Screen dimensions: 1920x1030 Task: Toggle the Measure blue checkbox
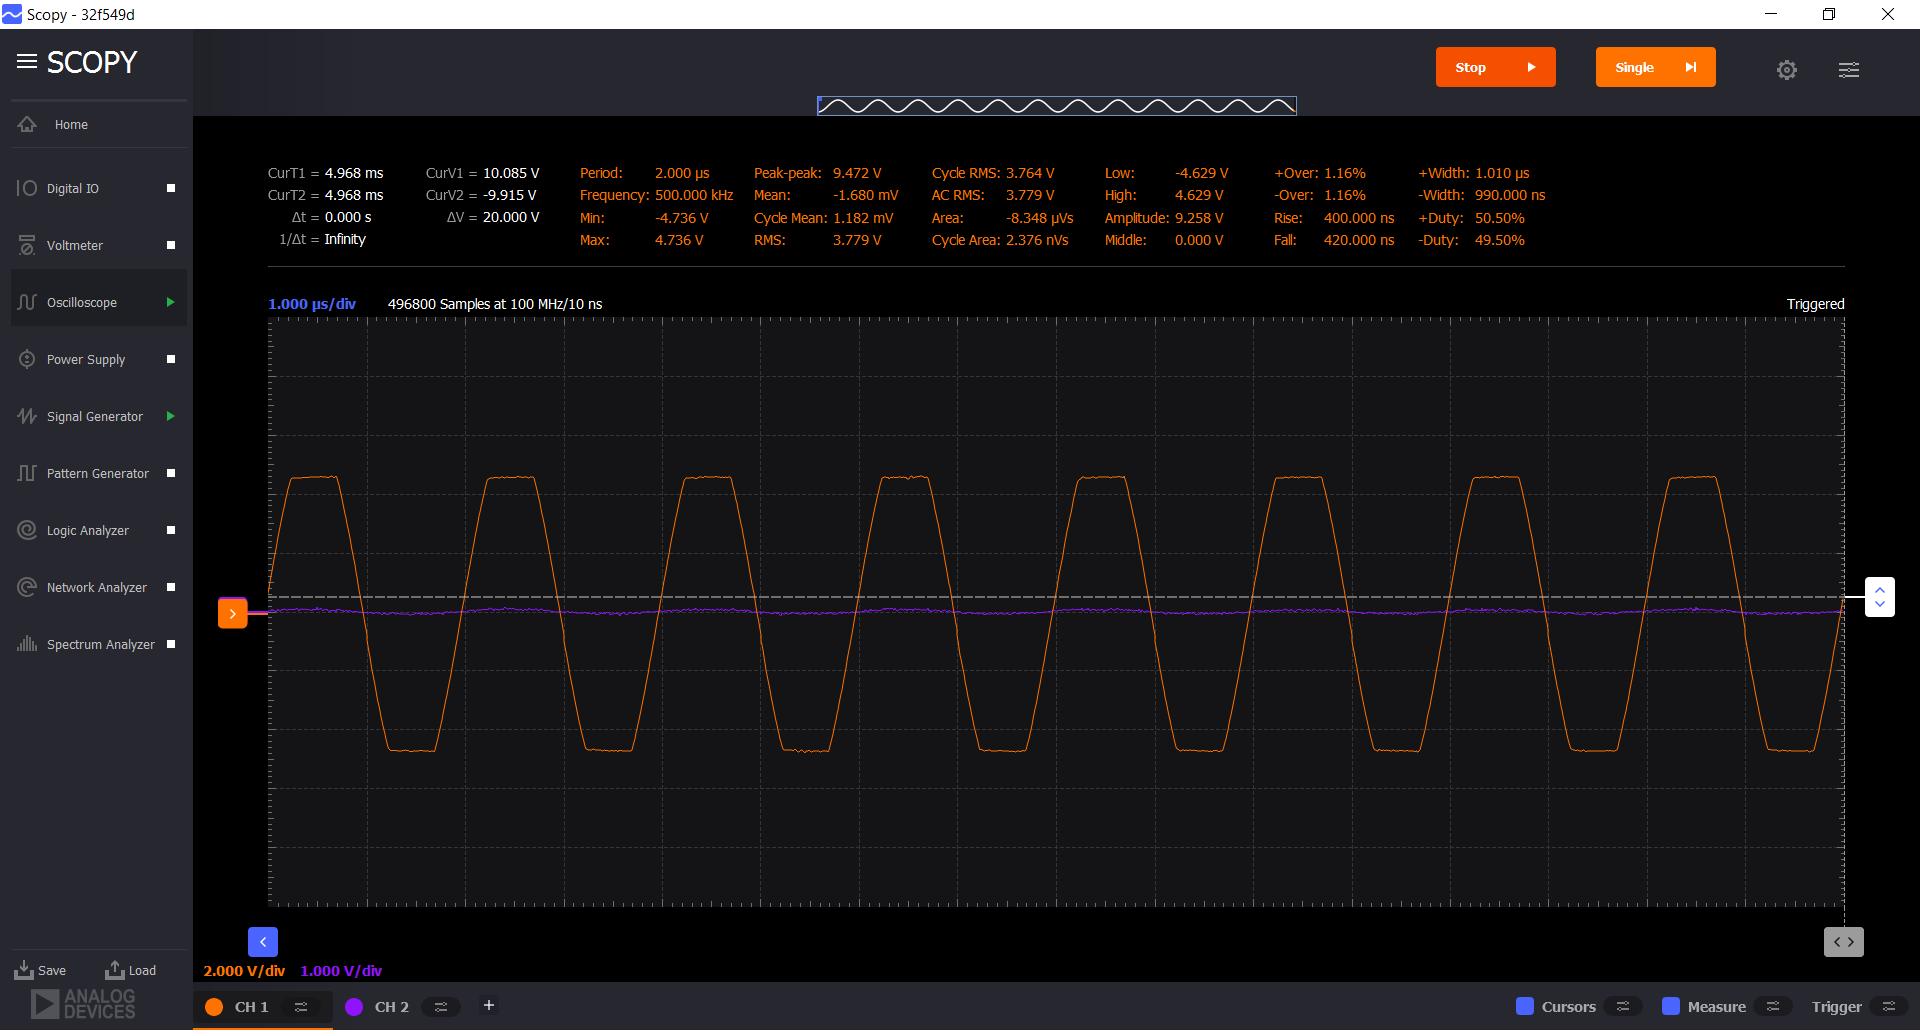1671,1006
